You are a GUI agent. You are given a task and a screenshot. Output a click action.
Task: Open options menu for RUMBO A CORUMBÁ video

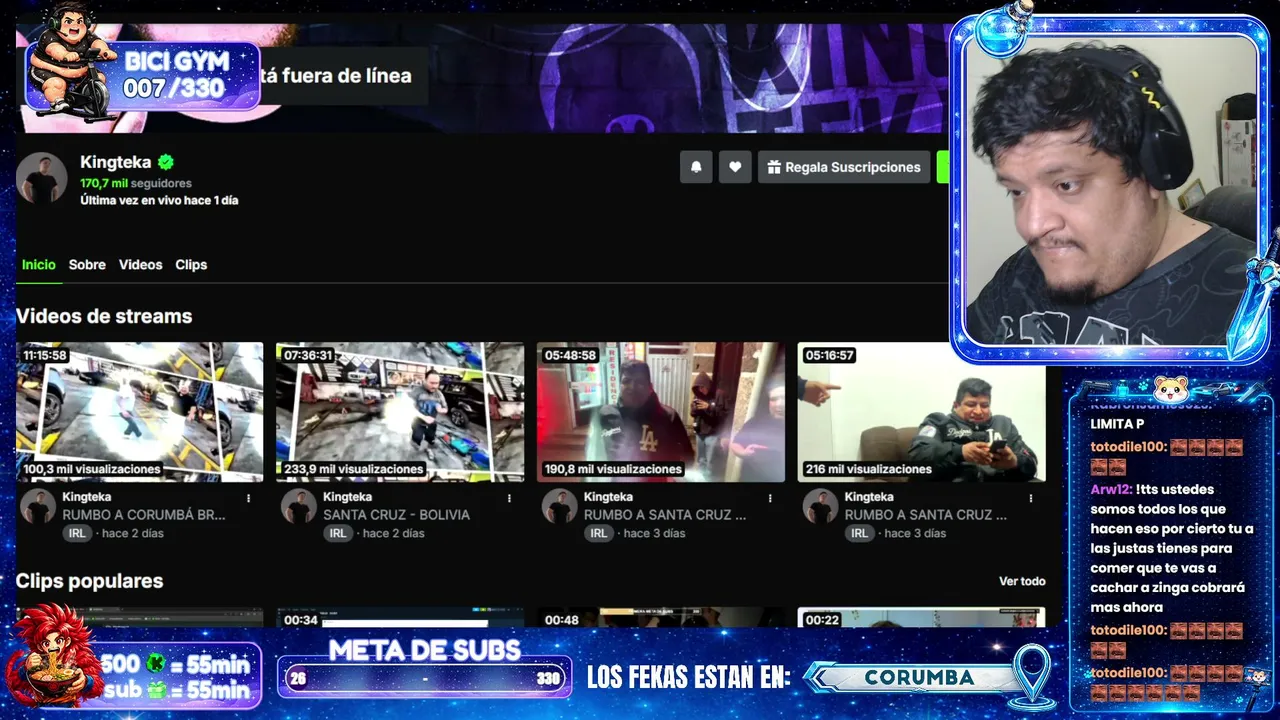tap(249, 498)
